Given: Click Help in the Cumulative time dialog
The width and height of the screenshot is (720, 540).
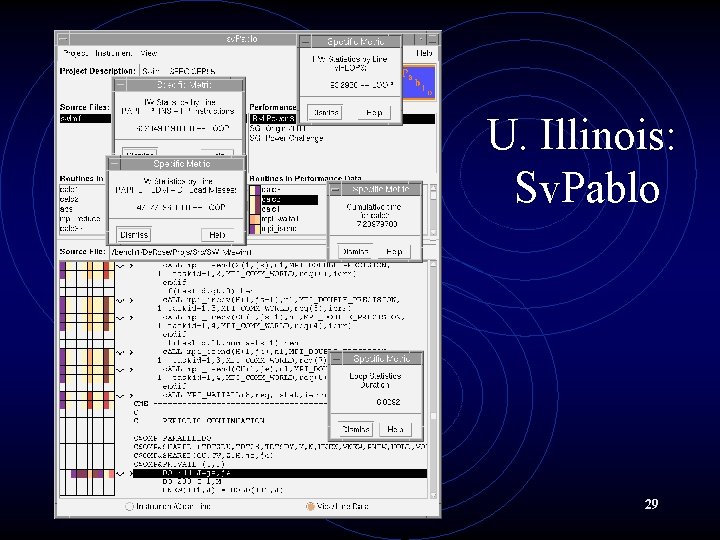Looking at the screenshot, I should pos(394,251).
